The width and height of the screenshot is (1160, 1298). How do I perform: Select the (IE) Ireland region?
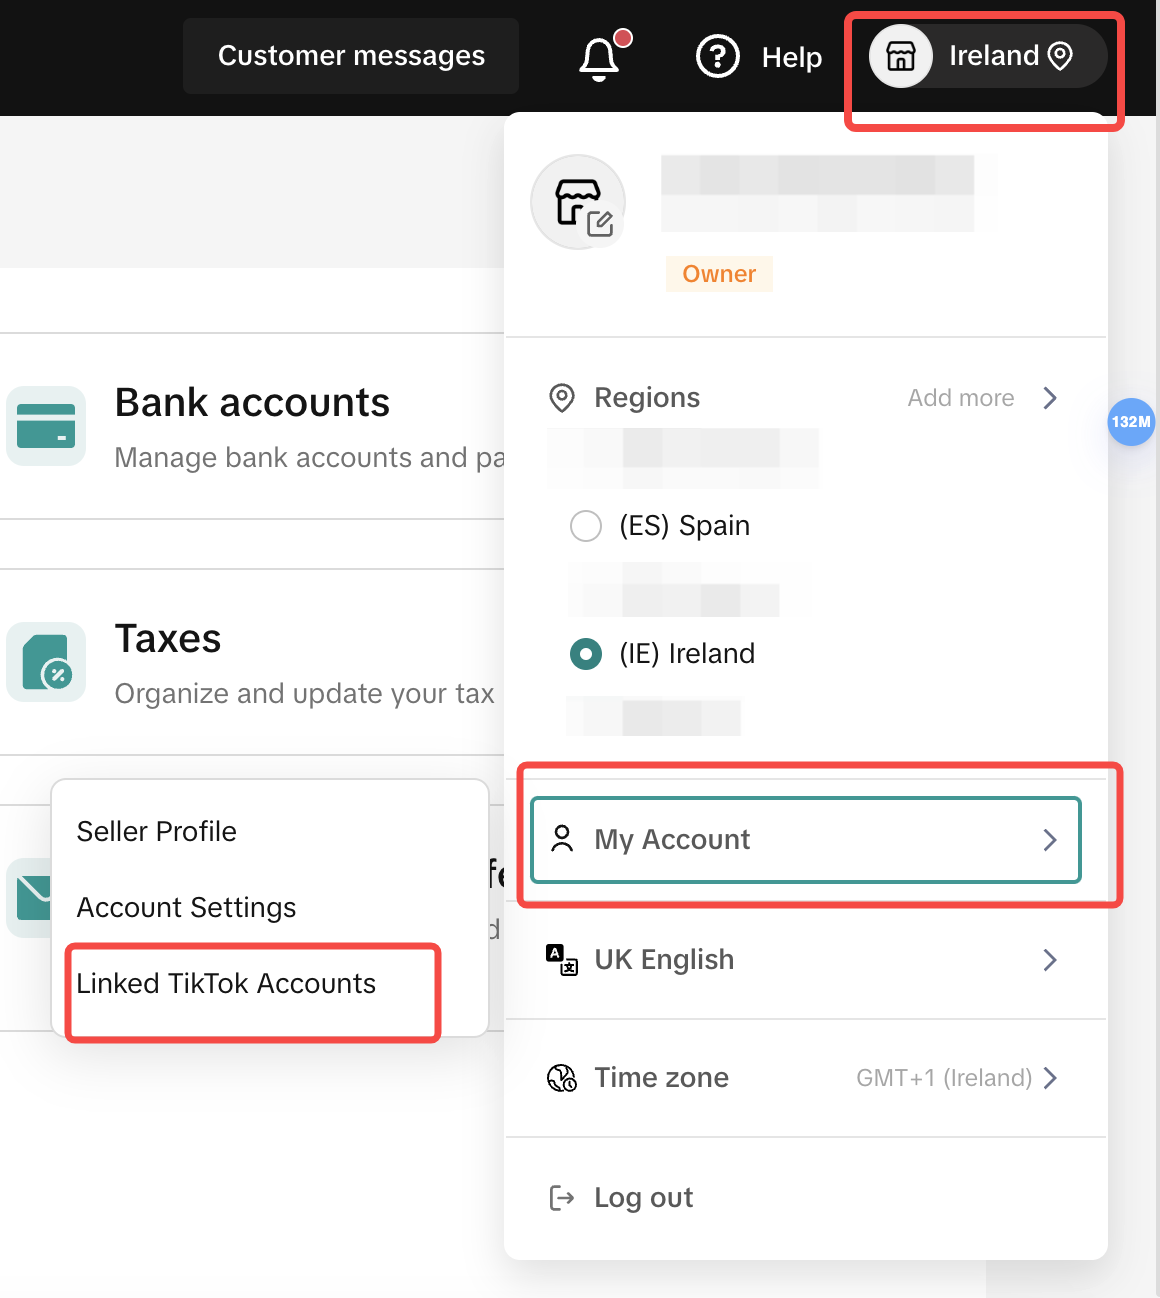click(x=586, y=654)
